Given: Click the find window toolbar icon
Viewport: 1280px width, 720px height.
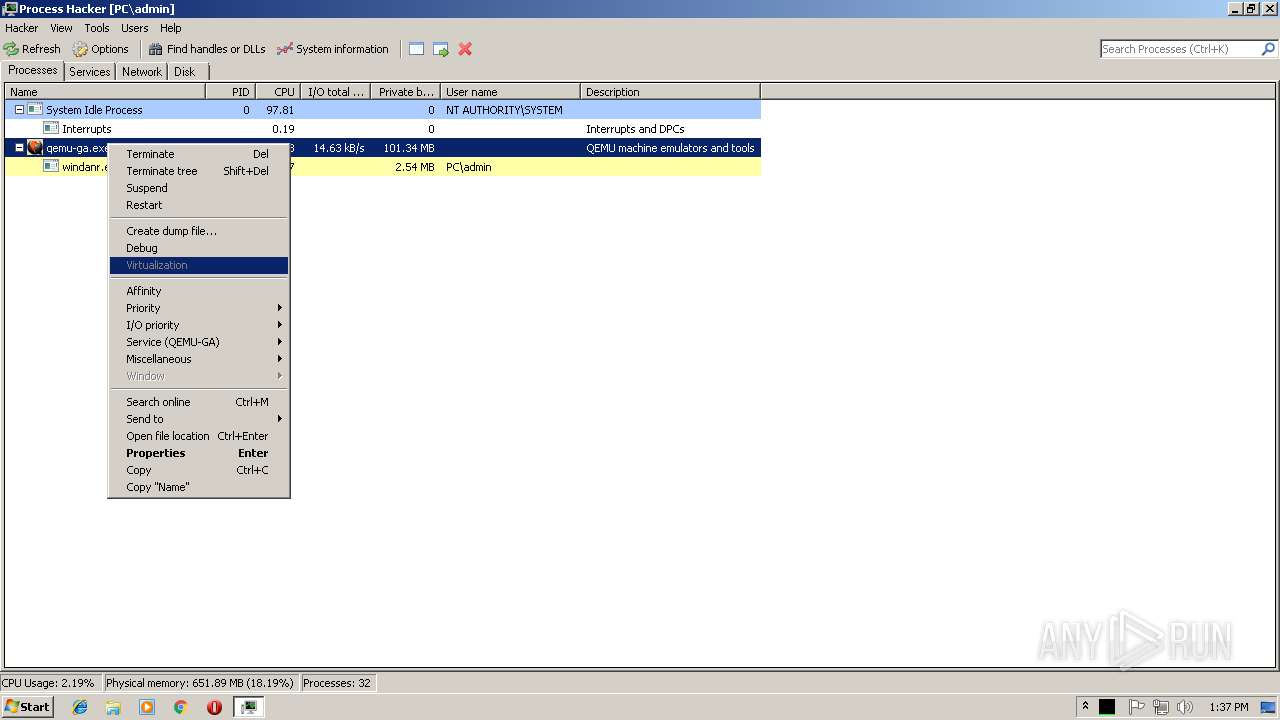Looking at the screenshot, I should point(416,49).
